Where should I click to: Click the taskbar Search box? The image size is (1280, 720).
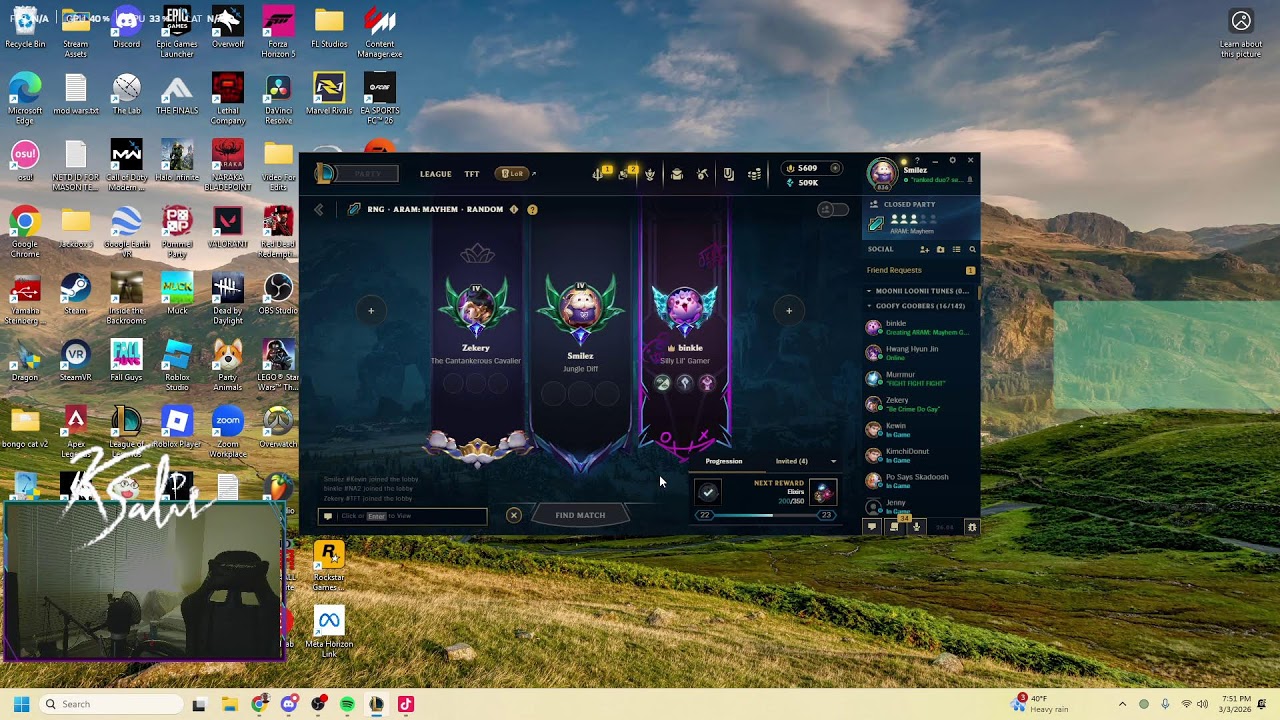(111, 704)
